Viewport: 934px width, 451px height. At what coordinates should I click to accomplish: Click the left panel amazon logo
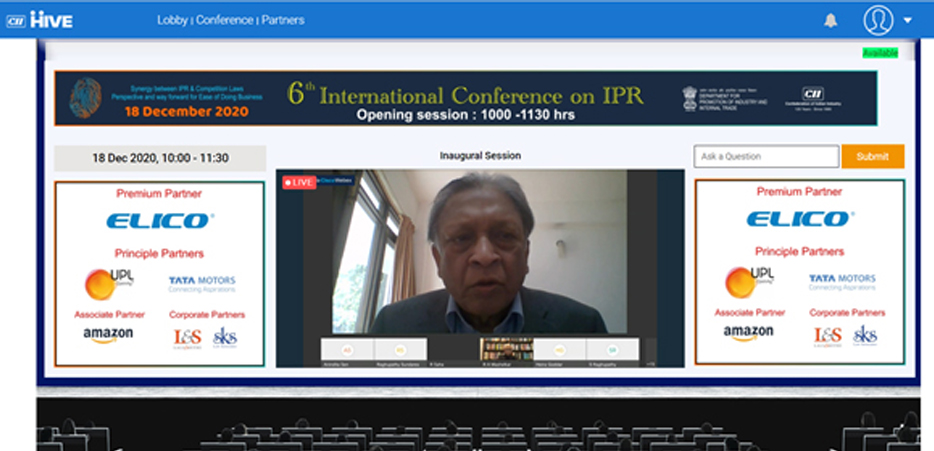click(108, 335)
